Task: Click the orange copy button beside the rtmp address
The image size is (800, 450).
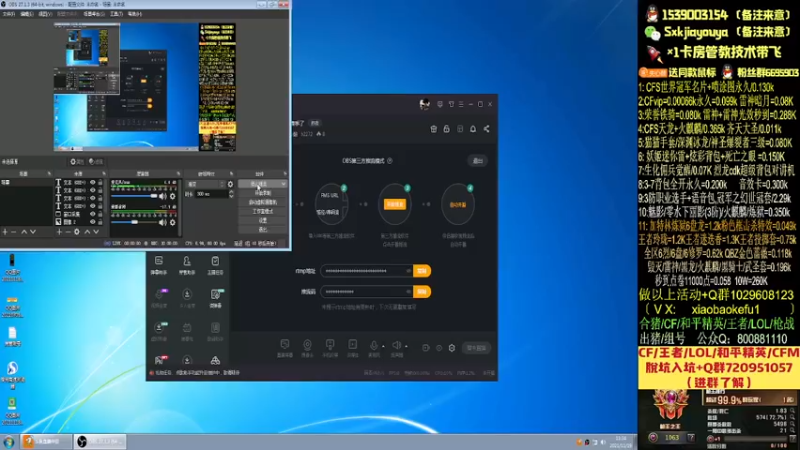Action: point(422,271)
